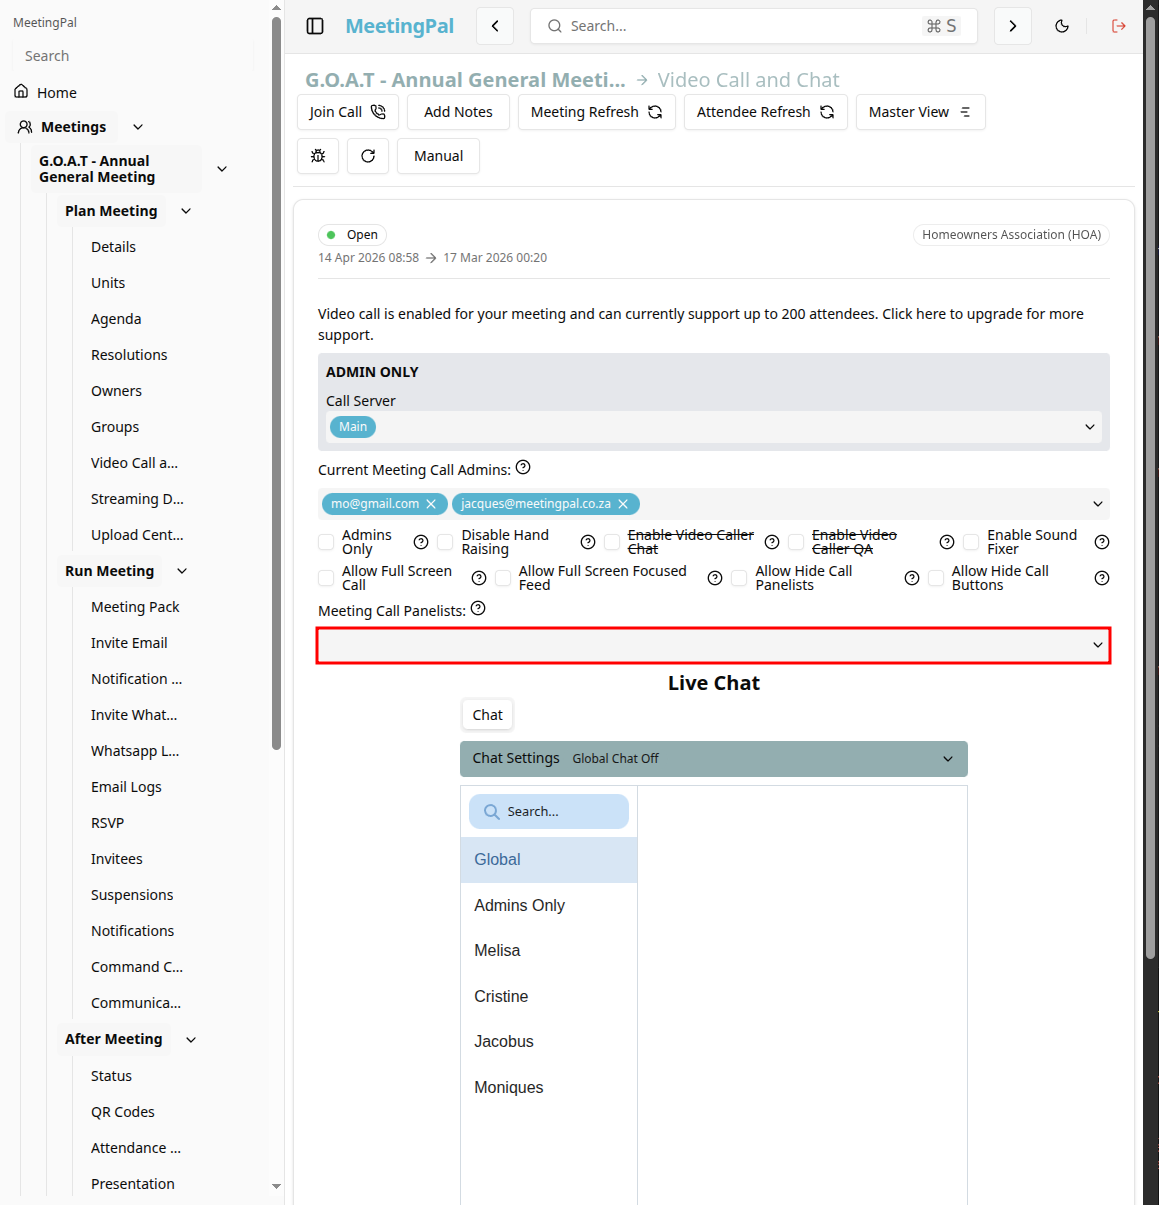
Task: Open the Resolutions sidebar item
Action: [129, 355]
